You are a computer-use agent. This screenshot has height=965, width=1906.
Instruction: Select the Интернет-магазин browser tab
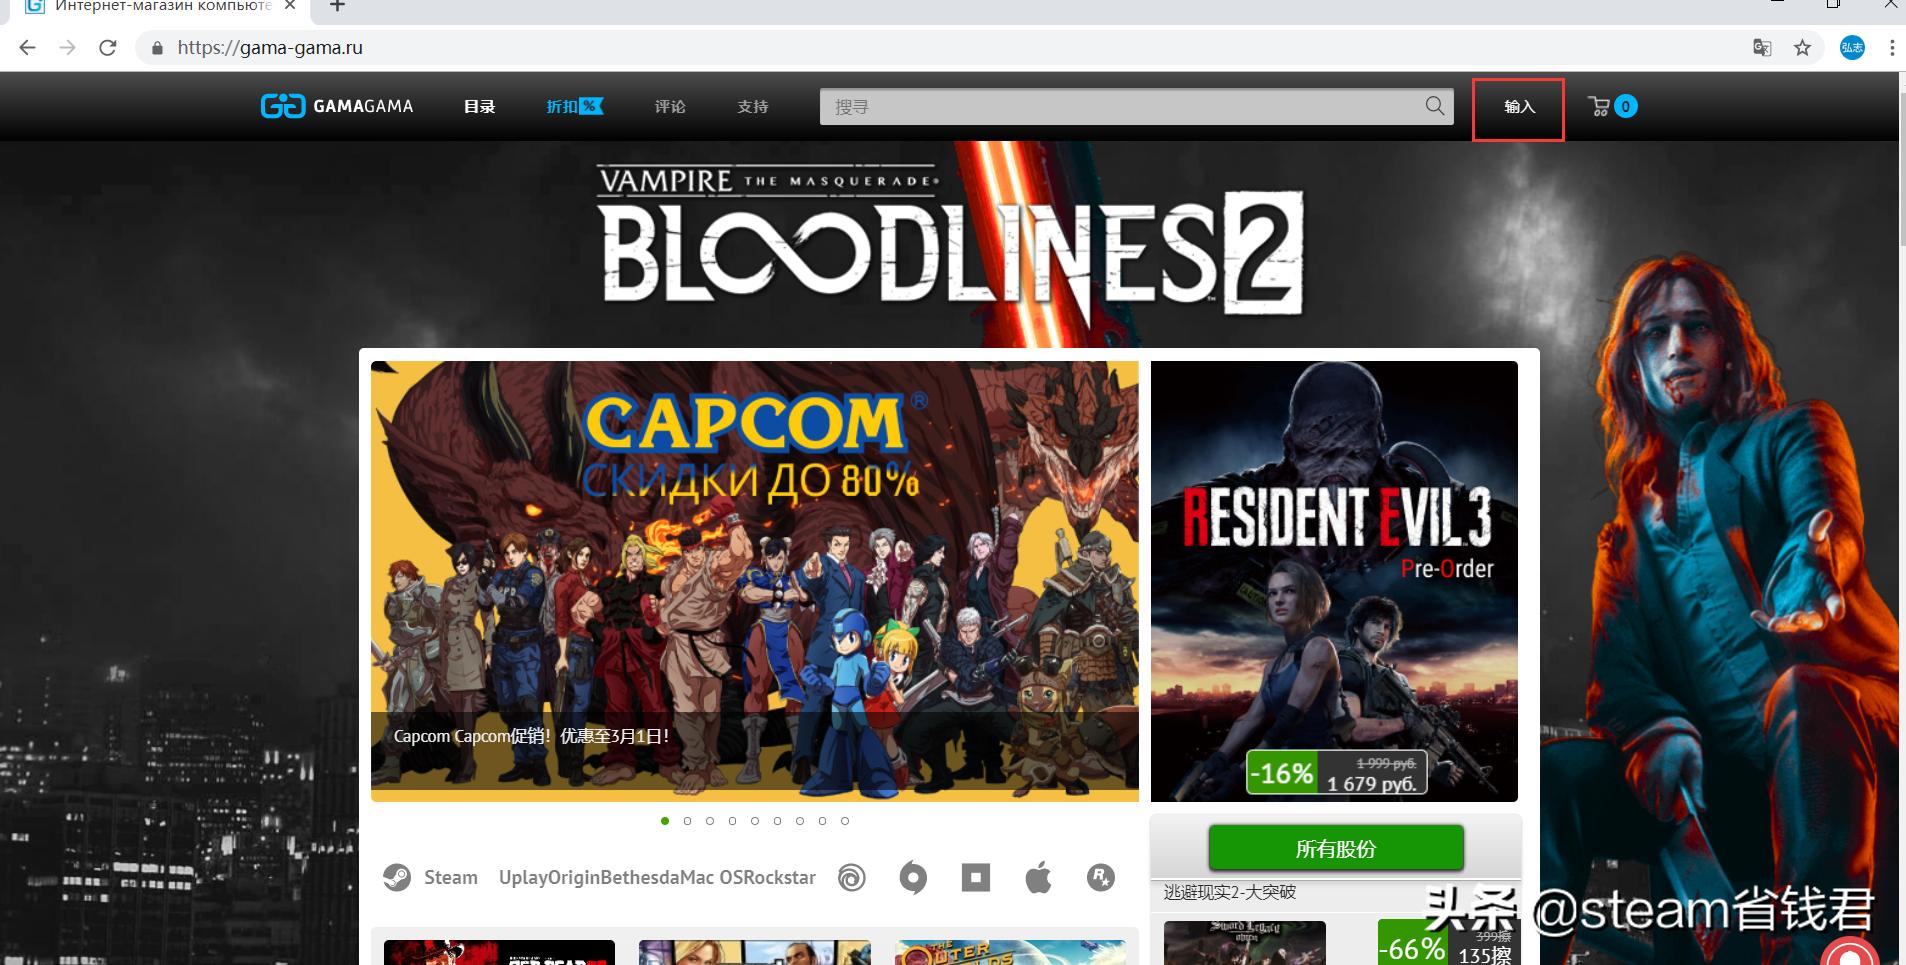coord(160,7)
